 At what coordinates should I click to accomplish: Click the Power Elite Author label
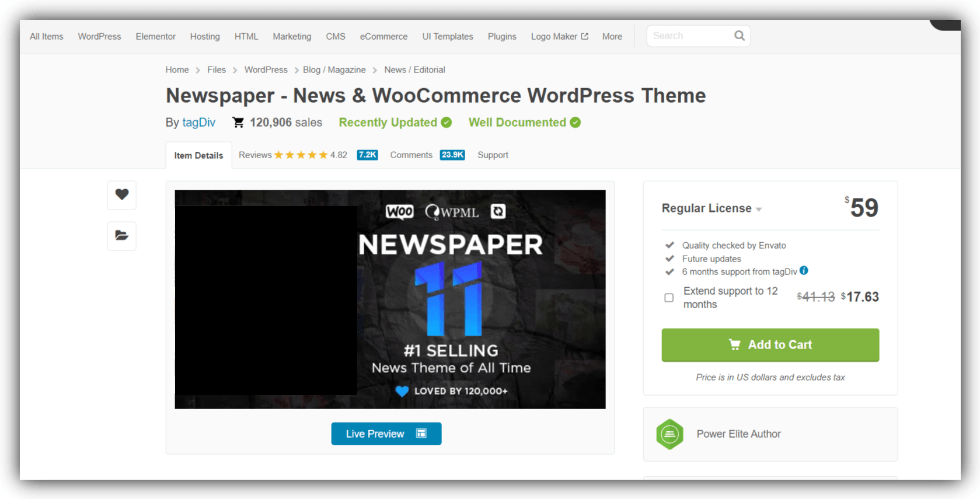(x=739, y=434)
